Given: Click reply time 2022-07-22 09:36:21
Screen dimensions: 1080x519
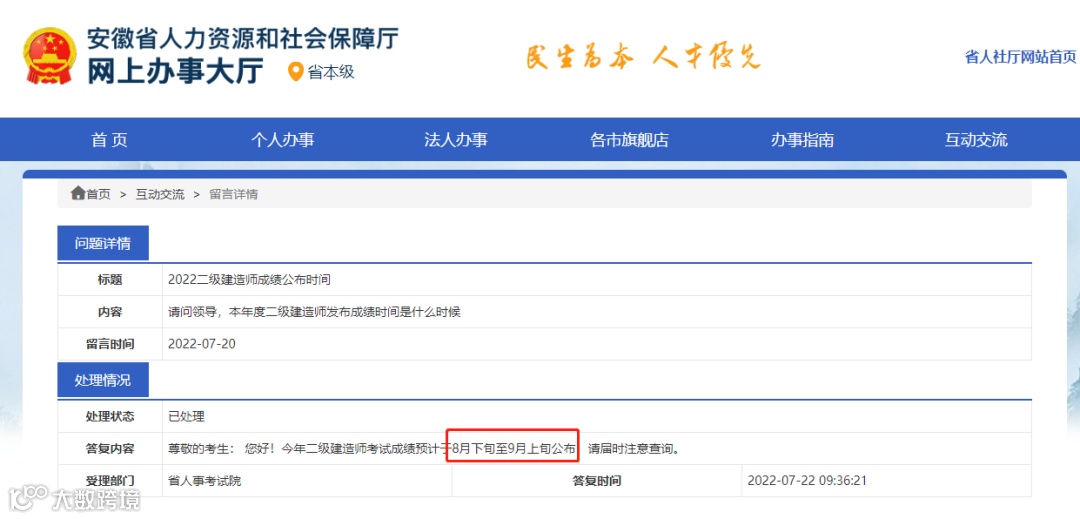Looking at the screenshot, I should coord(807,480).
